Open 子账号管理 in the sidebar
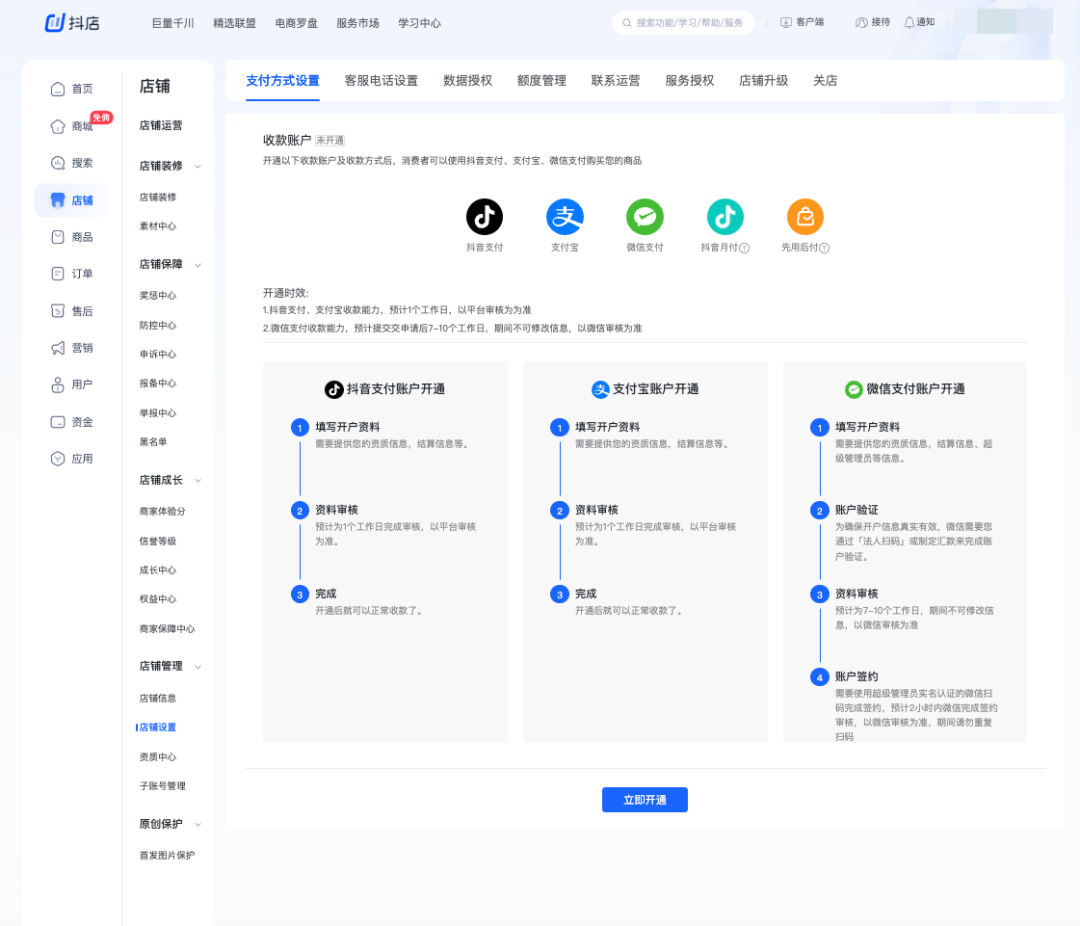 click(166, 785)
